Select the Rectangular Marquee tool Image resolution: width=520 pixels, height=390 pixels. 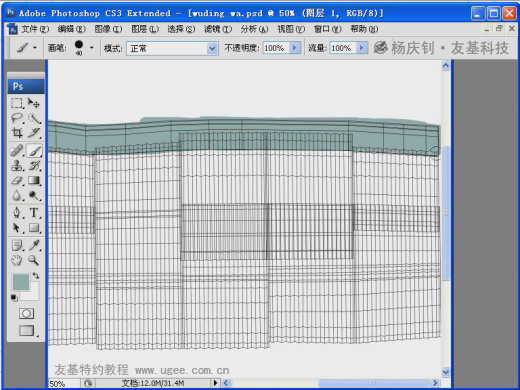[17, 103]
